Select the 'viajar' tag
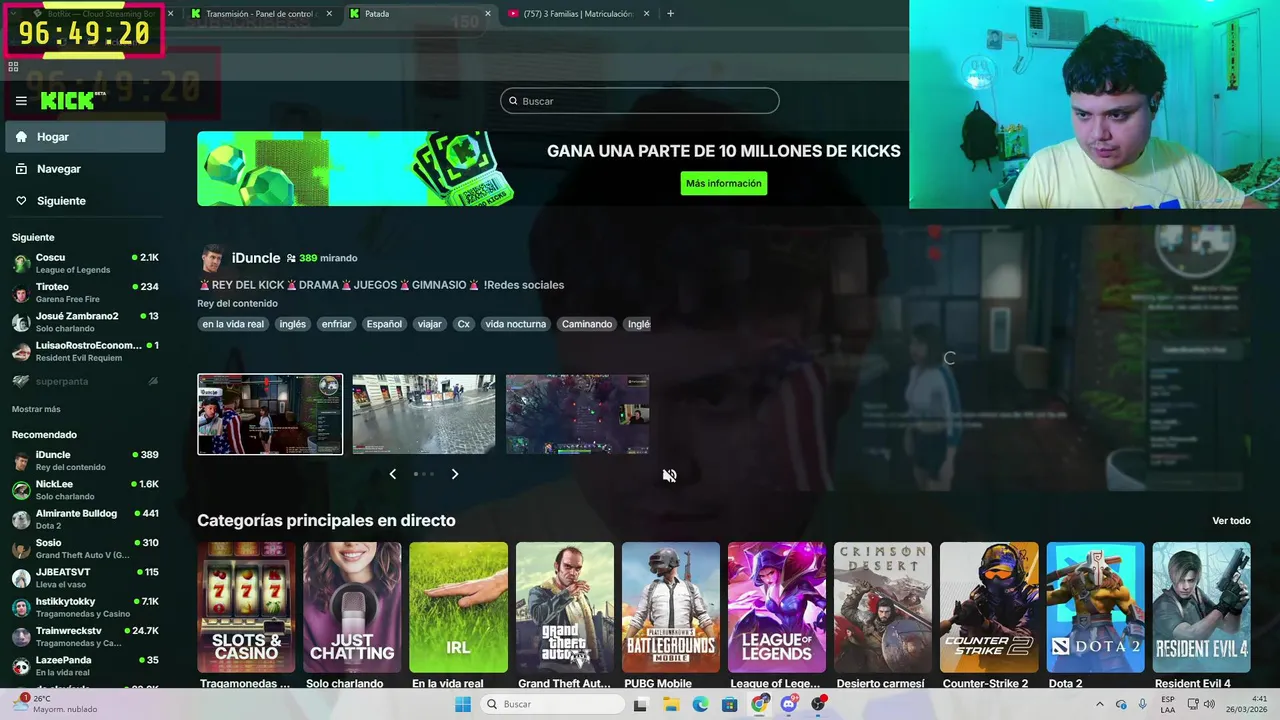 pos(430,324)
